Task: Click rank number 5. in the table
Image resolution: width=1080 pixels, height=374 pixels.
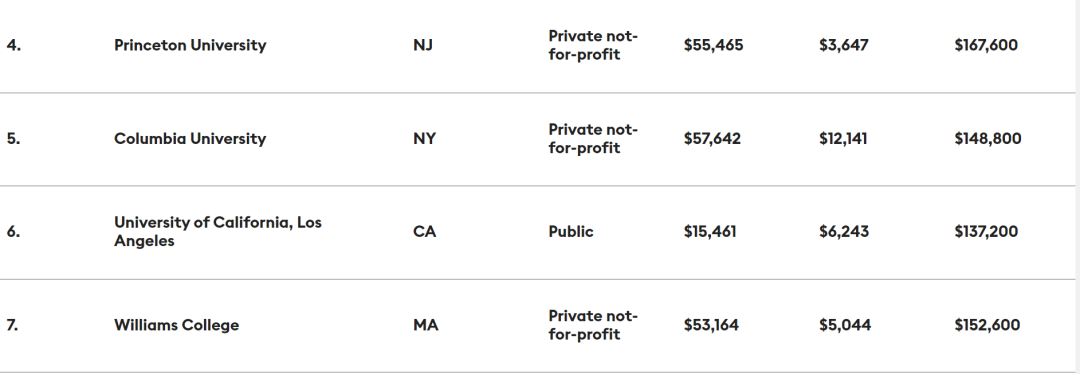Action: click(14, 138)
